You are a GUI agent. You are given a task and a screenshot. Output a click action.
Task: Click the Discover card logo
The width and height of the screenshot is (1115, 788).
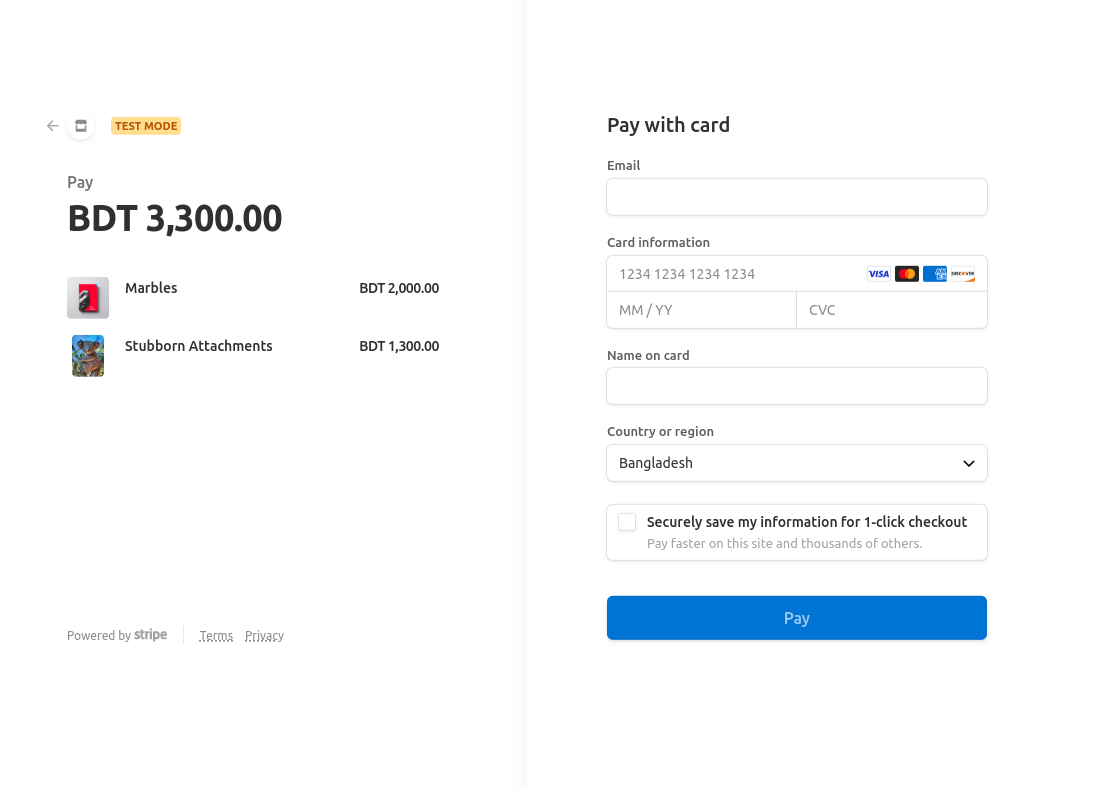[x=963, y=274]
